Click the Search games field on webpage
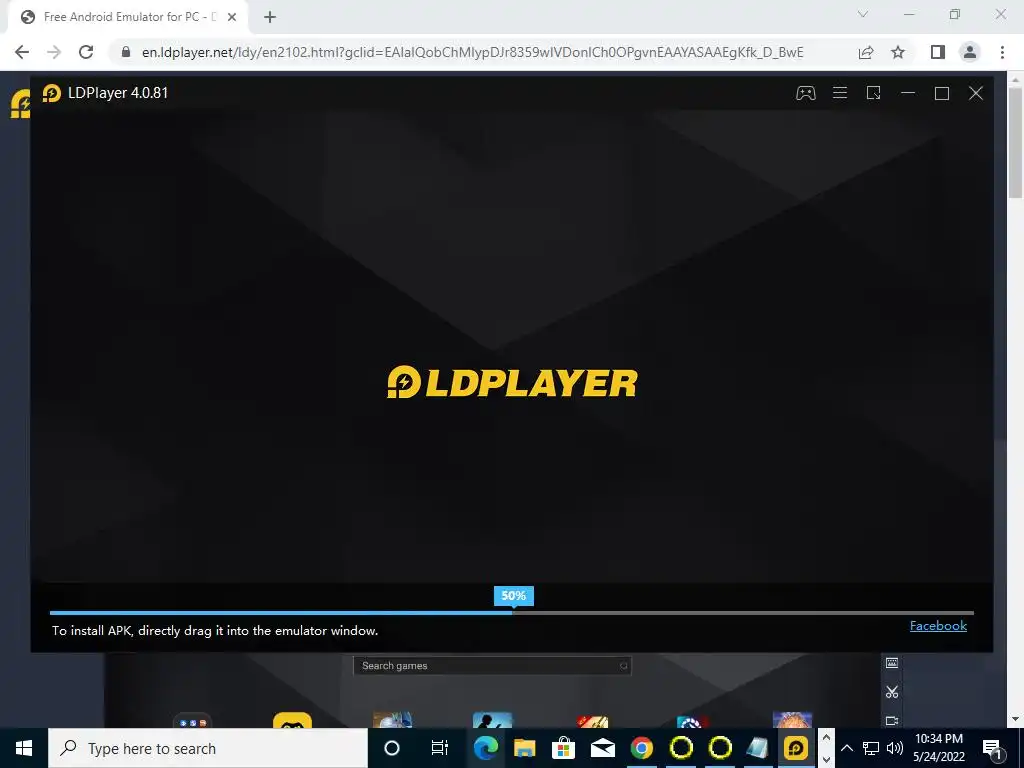Screen dimensions: 1024x768 tap(492, 665)
